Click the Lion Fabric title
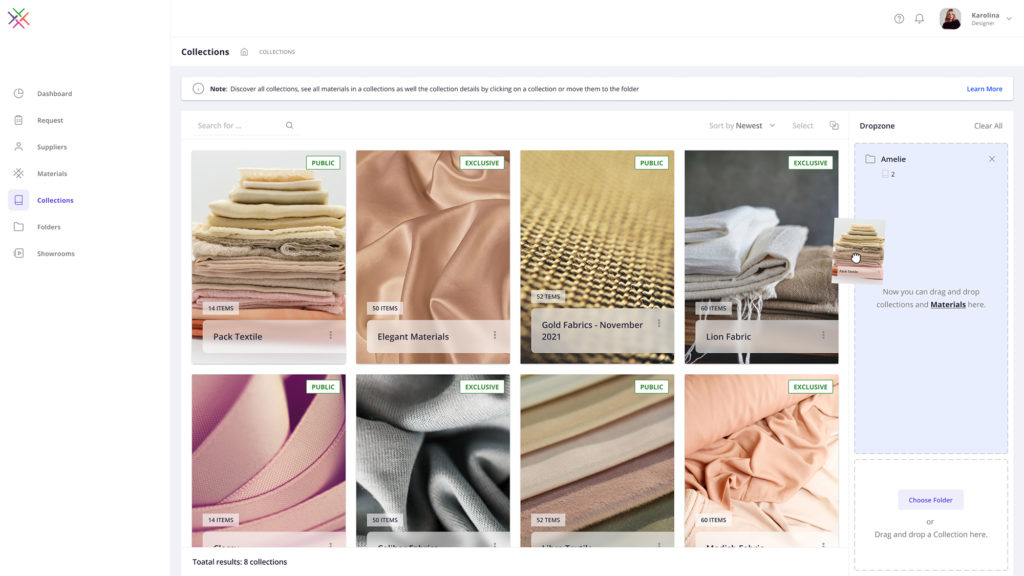This screenshot has height=576, width=1024. pyautogui.click(x=728, y=336)
